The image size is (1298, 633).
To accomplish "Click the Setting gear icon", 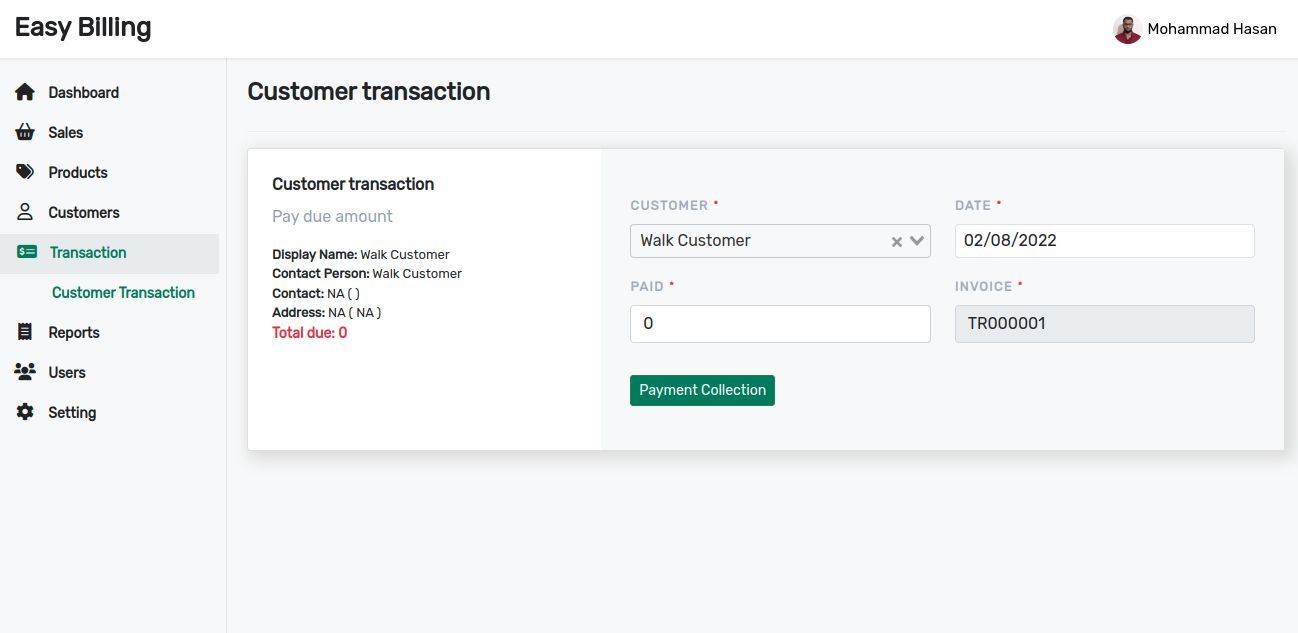I will coord(25,412).
